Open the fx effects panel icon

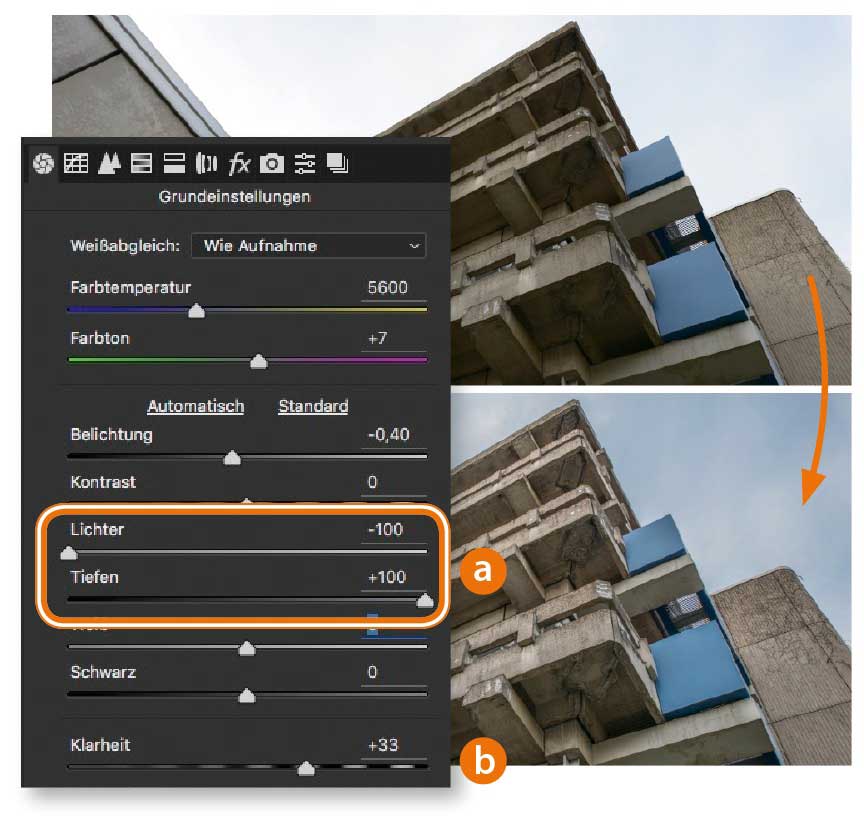point(239,163)
